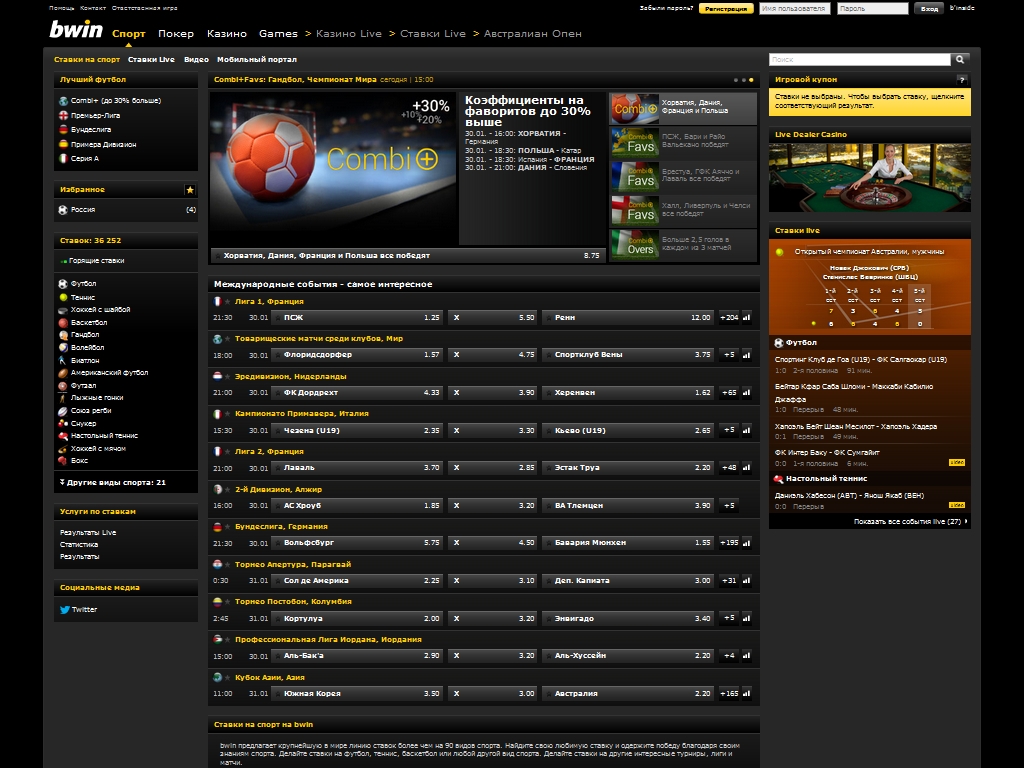Click the Баскетбол ball icon
This screenshot has width=1024, height=768.
point(64,322)
